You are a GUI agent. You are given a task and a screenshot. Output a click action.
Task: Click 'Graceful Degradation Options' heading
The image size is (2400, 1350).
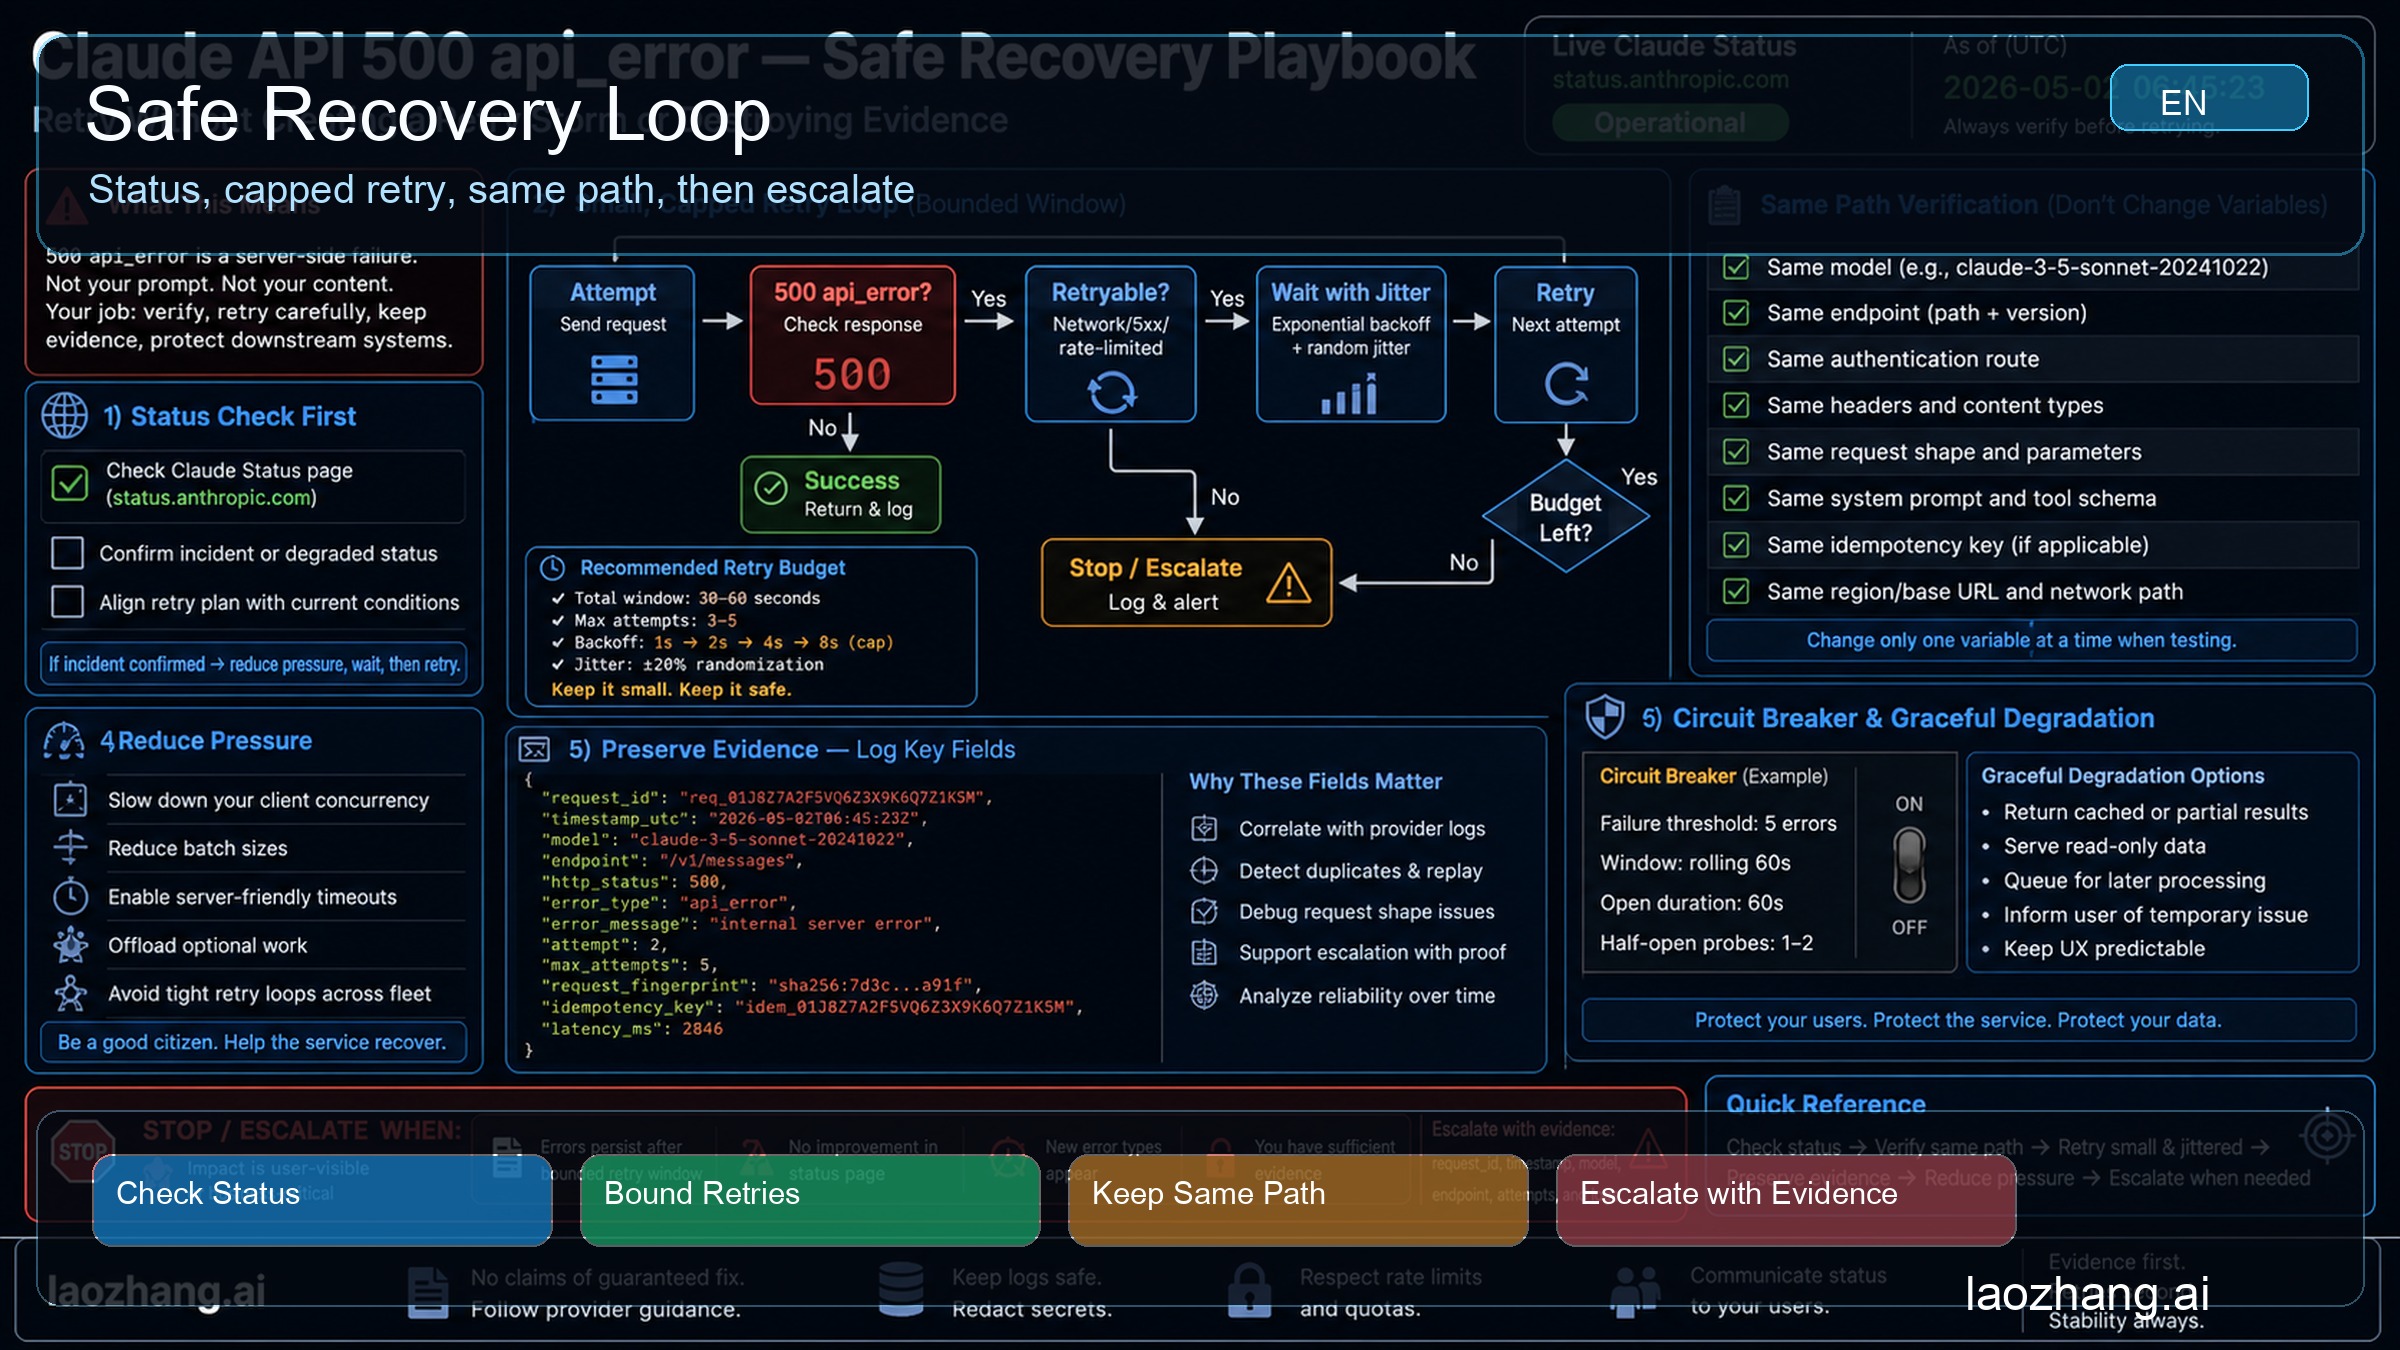[x=2122, y=775]
